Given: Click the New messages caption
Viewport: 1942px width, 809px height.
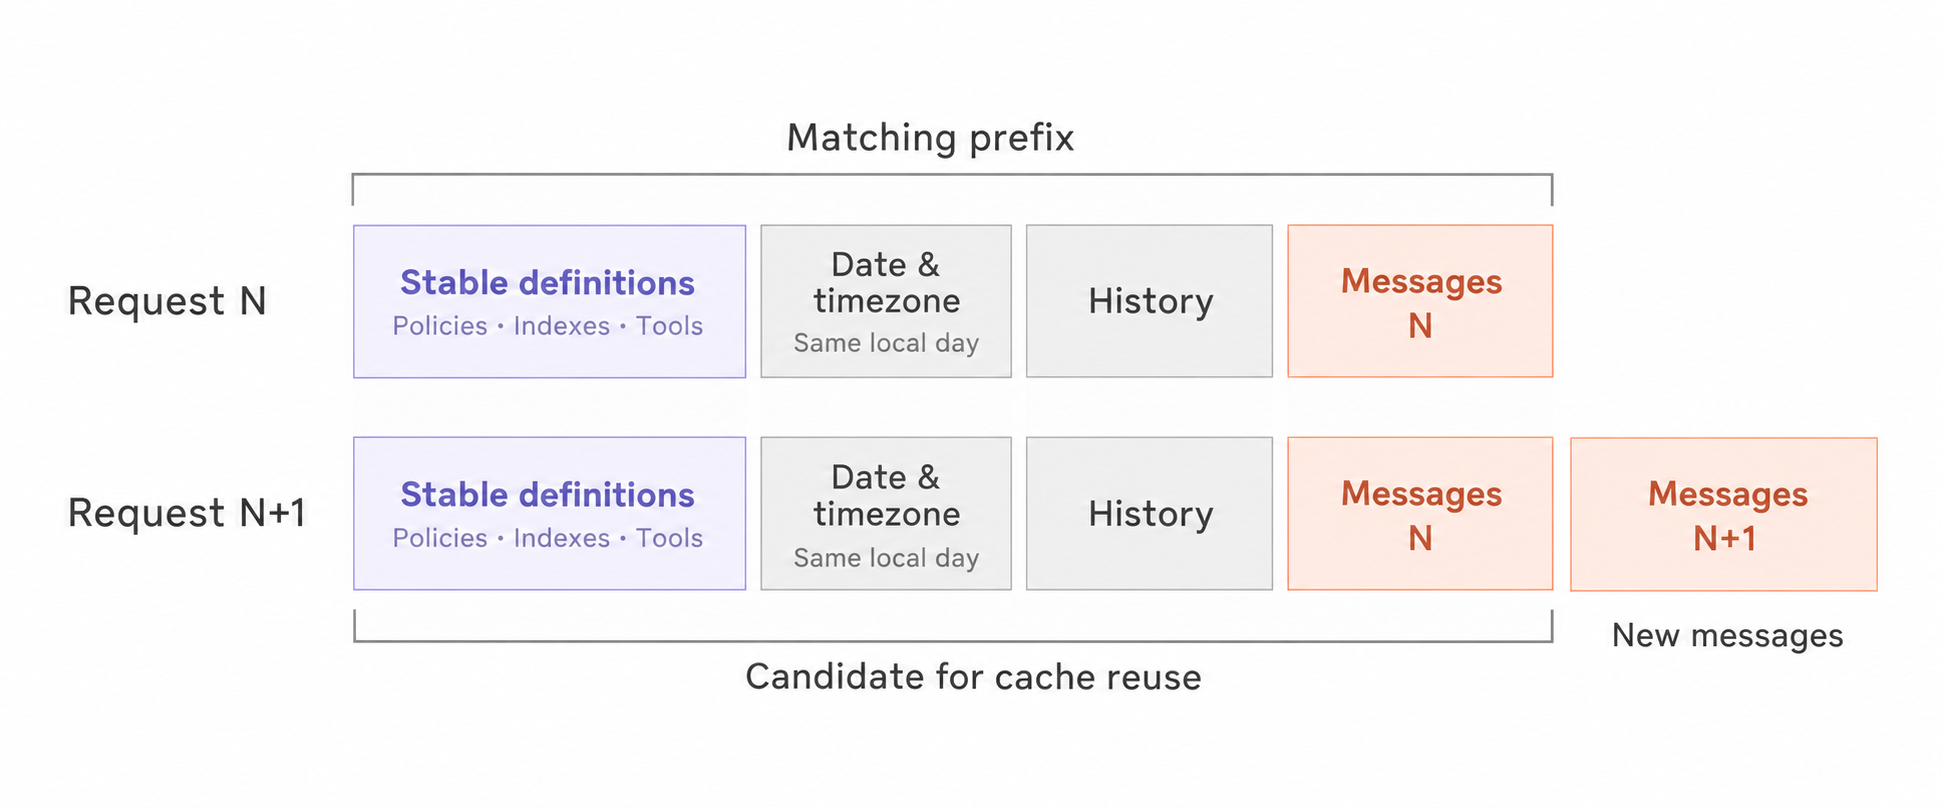Looking at the screenshot, I should 1727,636.
